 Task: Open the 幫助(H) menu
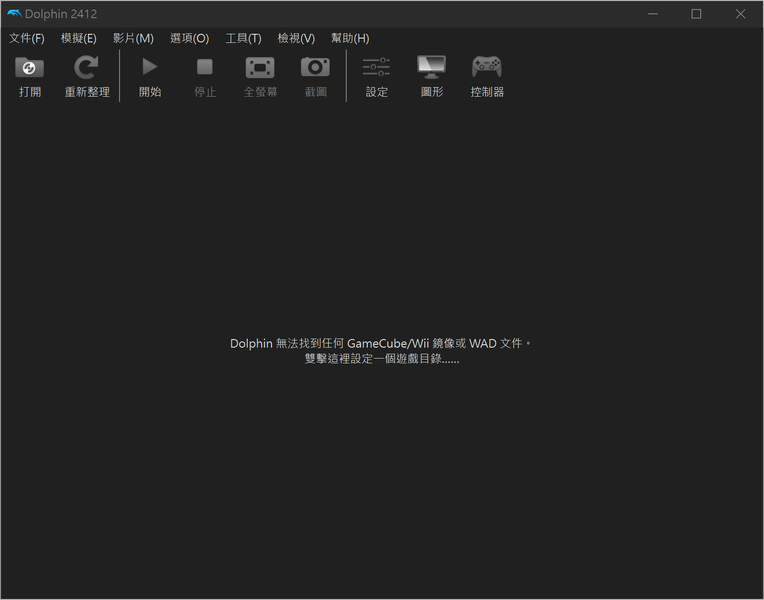[350, 38]
